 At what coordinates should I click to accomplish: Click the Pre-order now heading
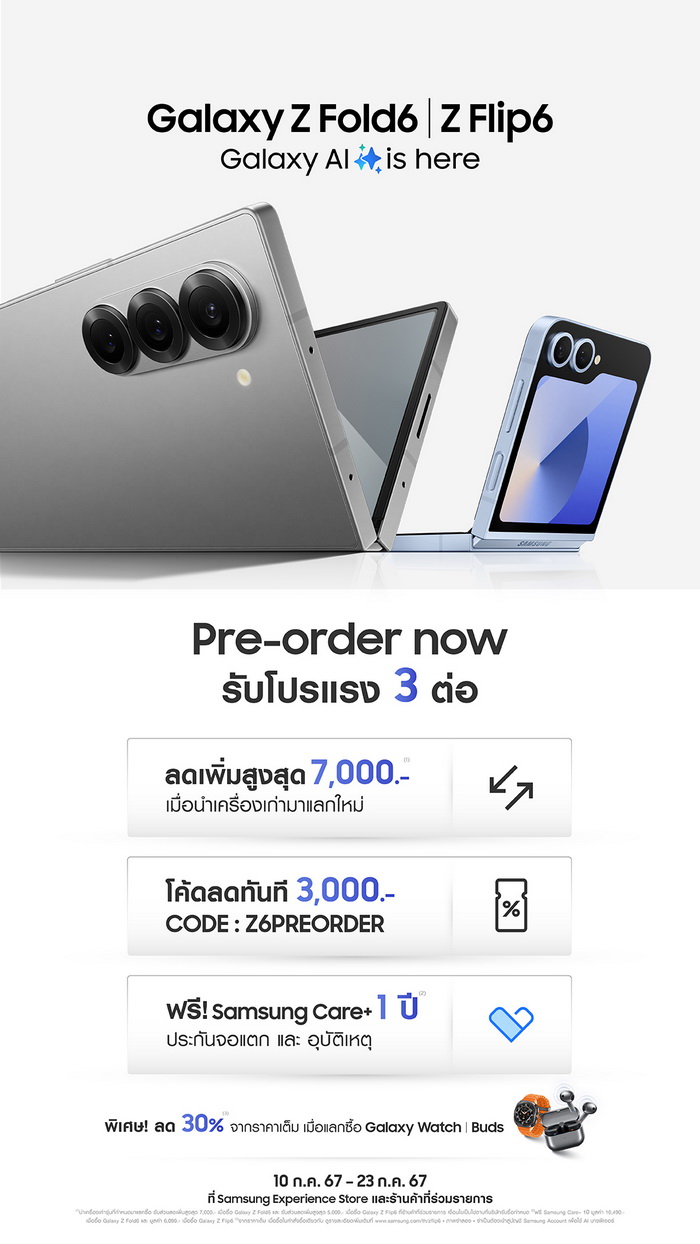349,639
